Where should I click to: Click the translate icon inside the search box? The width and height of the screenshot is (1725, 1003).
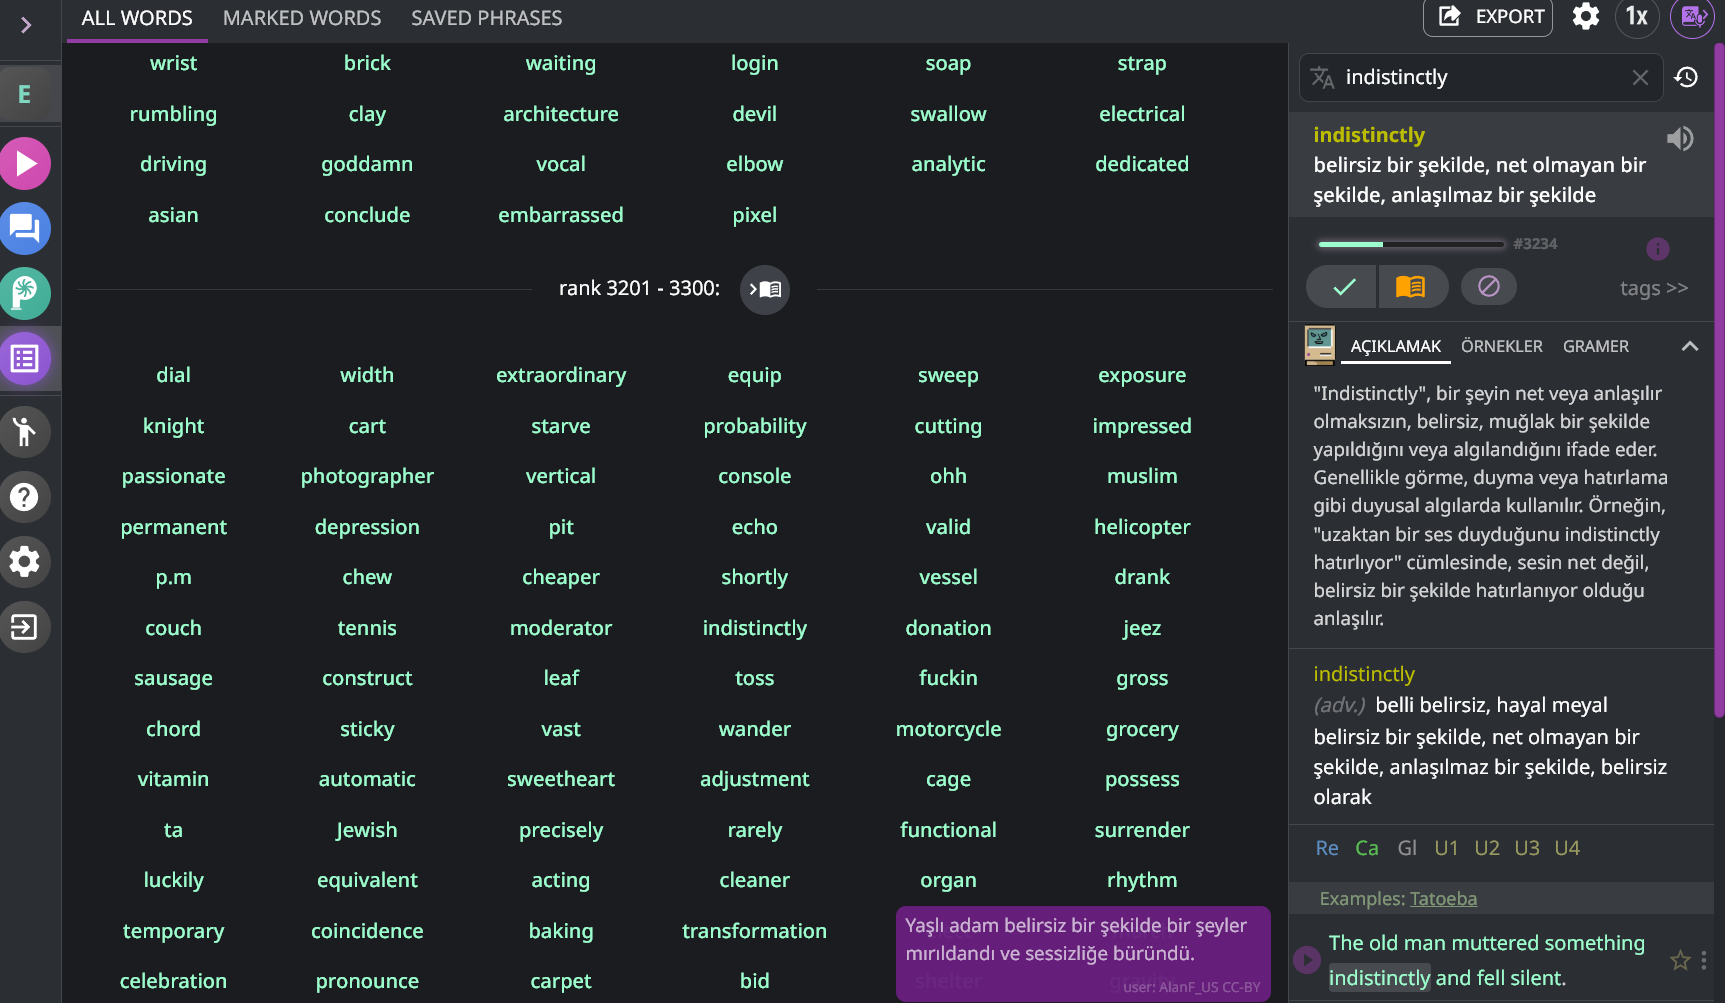click(x=1322, y=77)
